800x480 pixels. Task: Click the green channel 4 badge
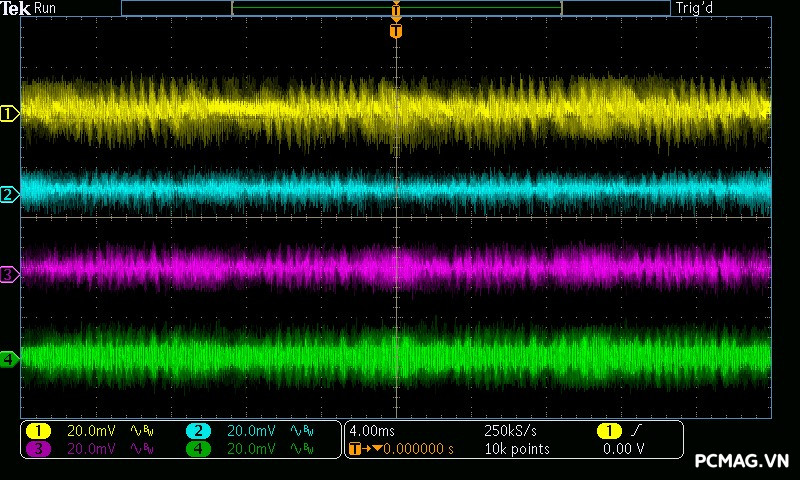point(198,449)
